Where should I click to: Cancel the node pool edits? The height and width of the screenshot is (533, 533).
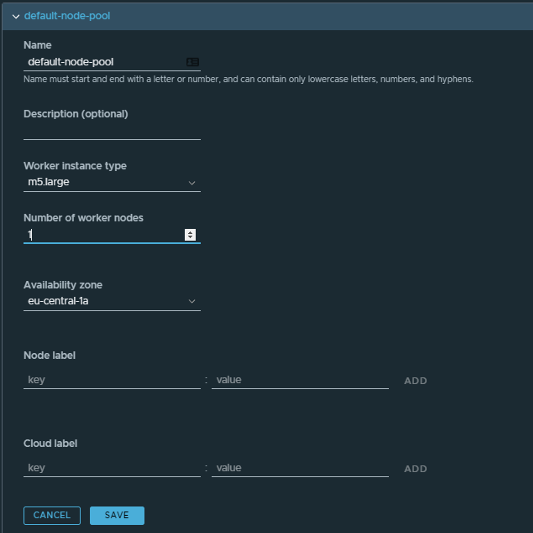click(x=52, y=515)
